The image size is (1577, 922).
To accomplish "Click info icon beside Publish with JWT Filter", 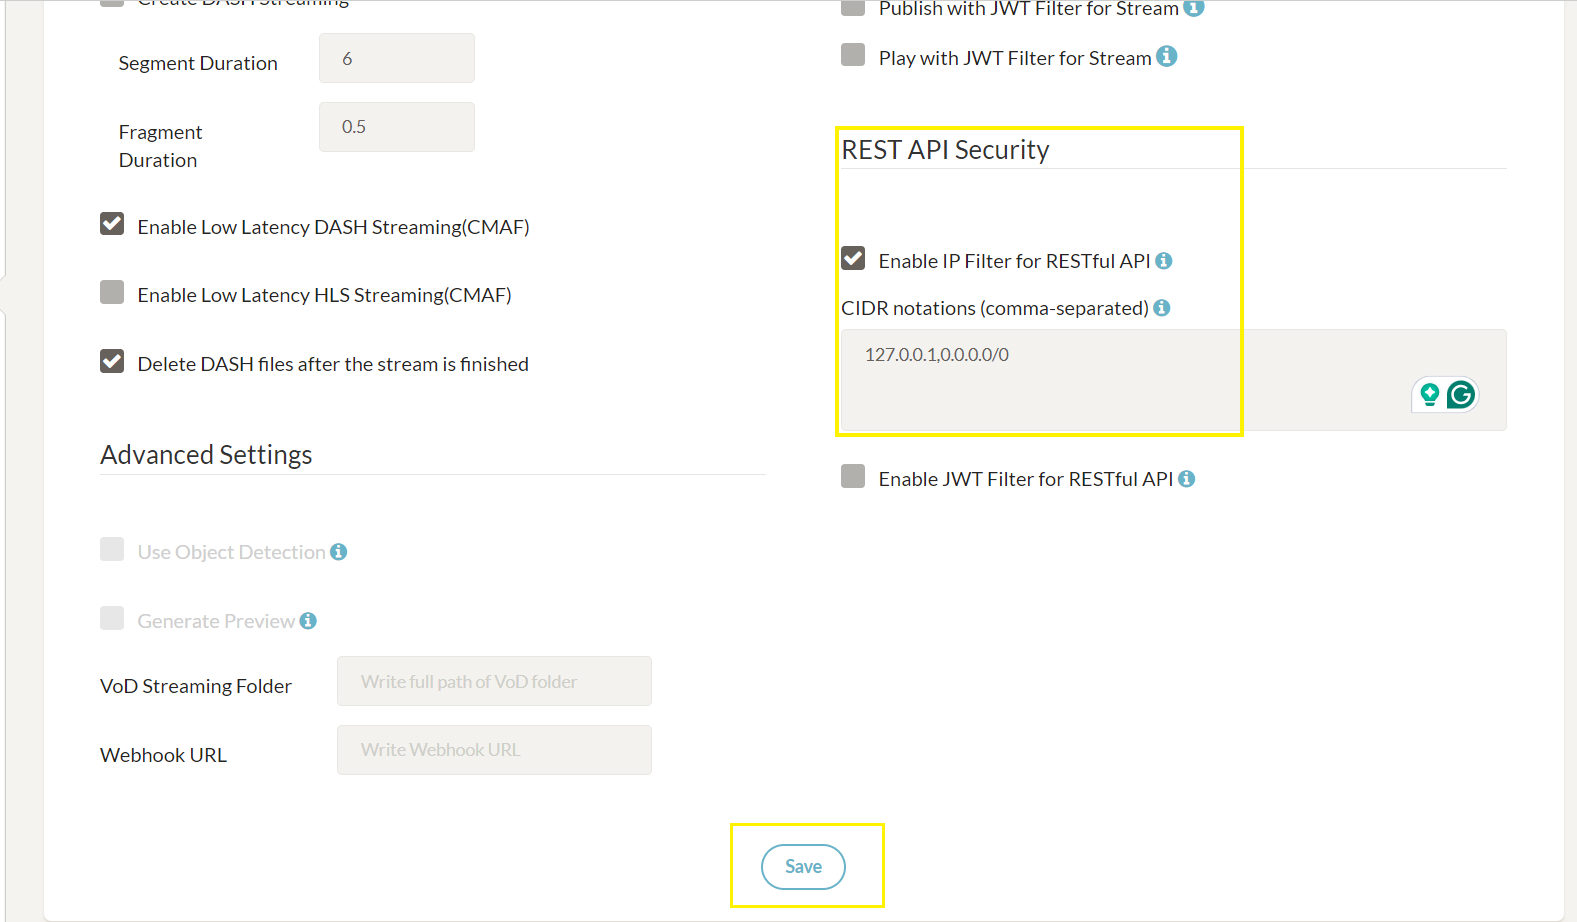I will point(1193,7).
